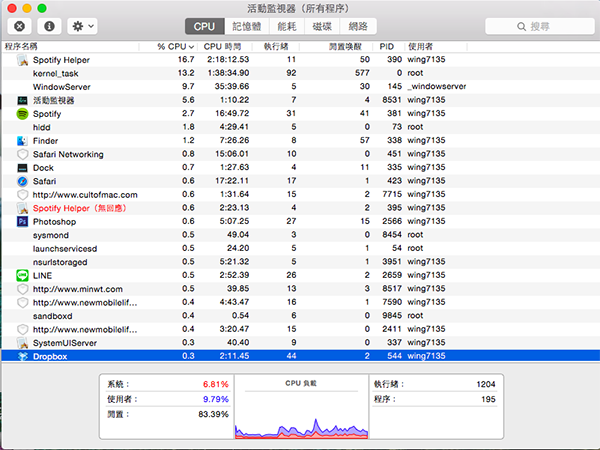
Task: Click the http://www.minwt.com process name
Action: [x=78, y=289]
